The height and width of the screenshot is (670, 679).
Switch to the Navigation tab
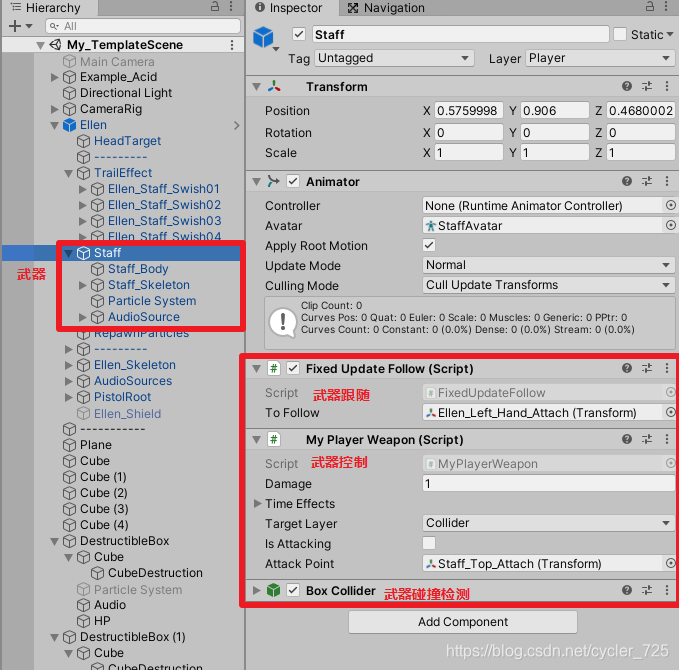(386, 8)
